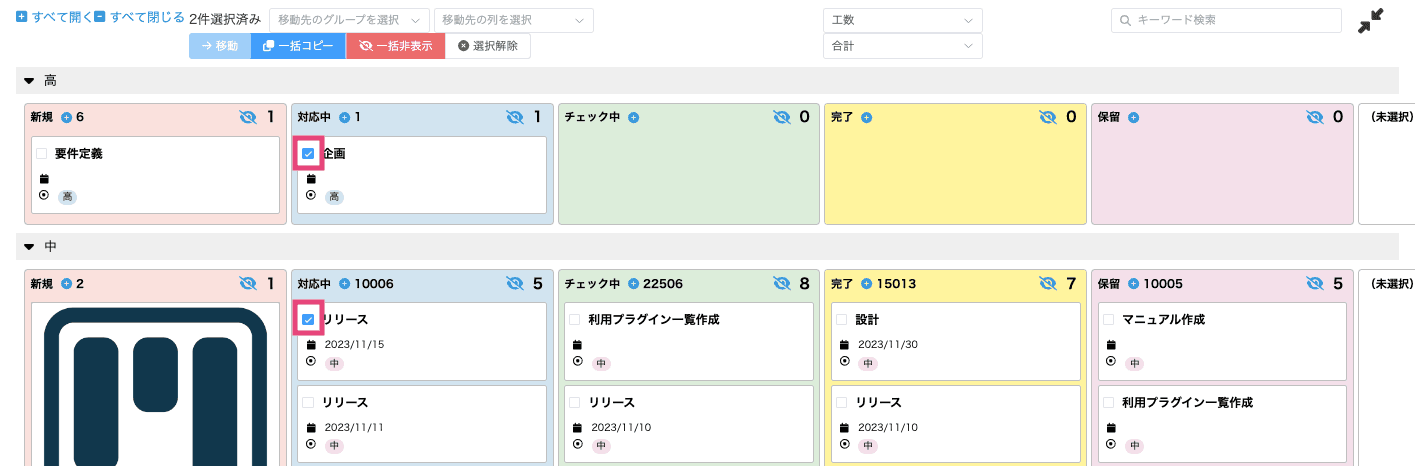The height and width of the screenshot is (466, 1415).
Task: Click the 一括非表示 button
Action: pyautogui.click(x=395, y=46)
